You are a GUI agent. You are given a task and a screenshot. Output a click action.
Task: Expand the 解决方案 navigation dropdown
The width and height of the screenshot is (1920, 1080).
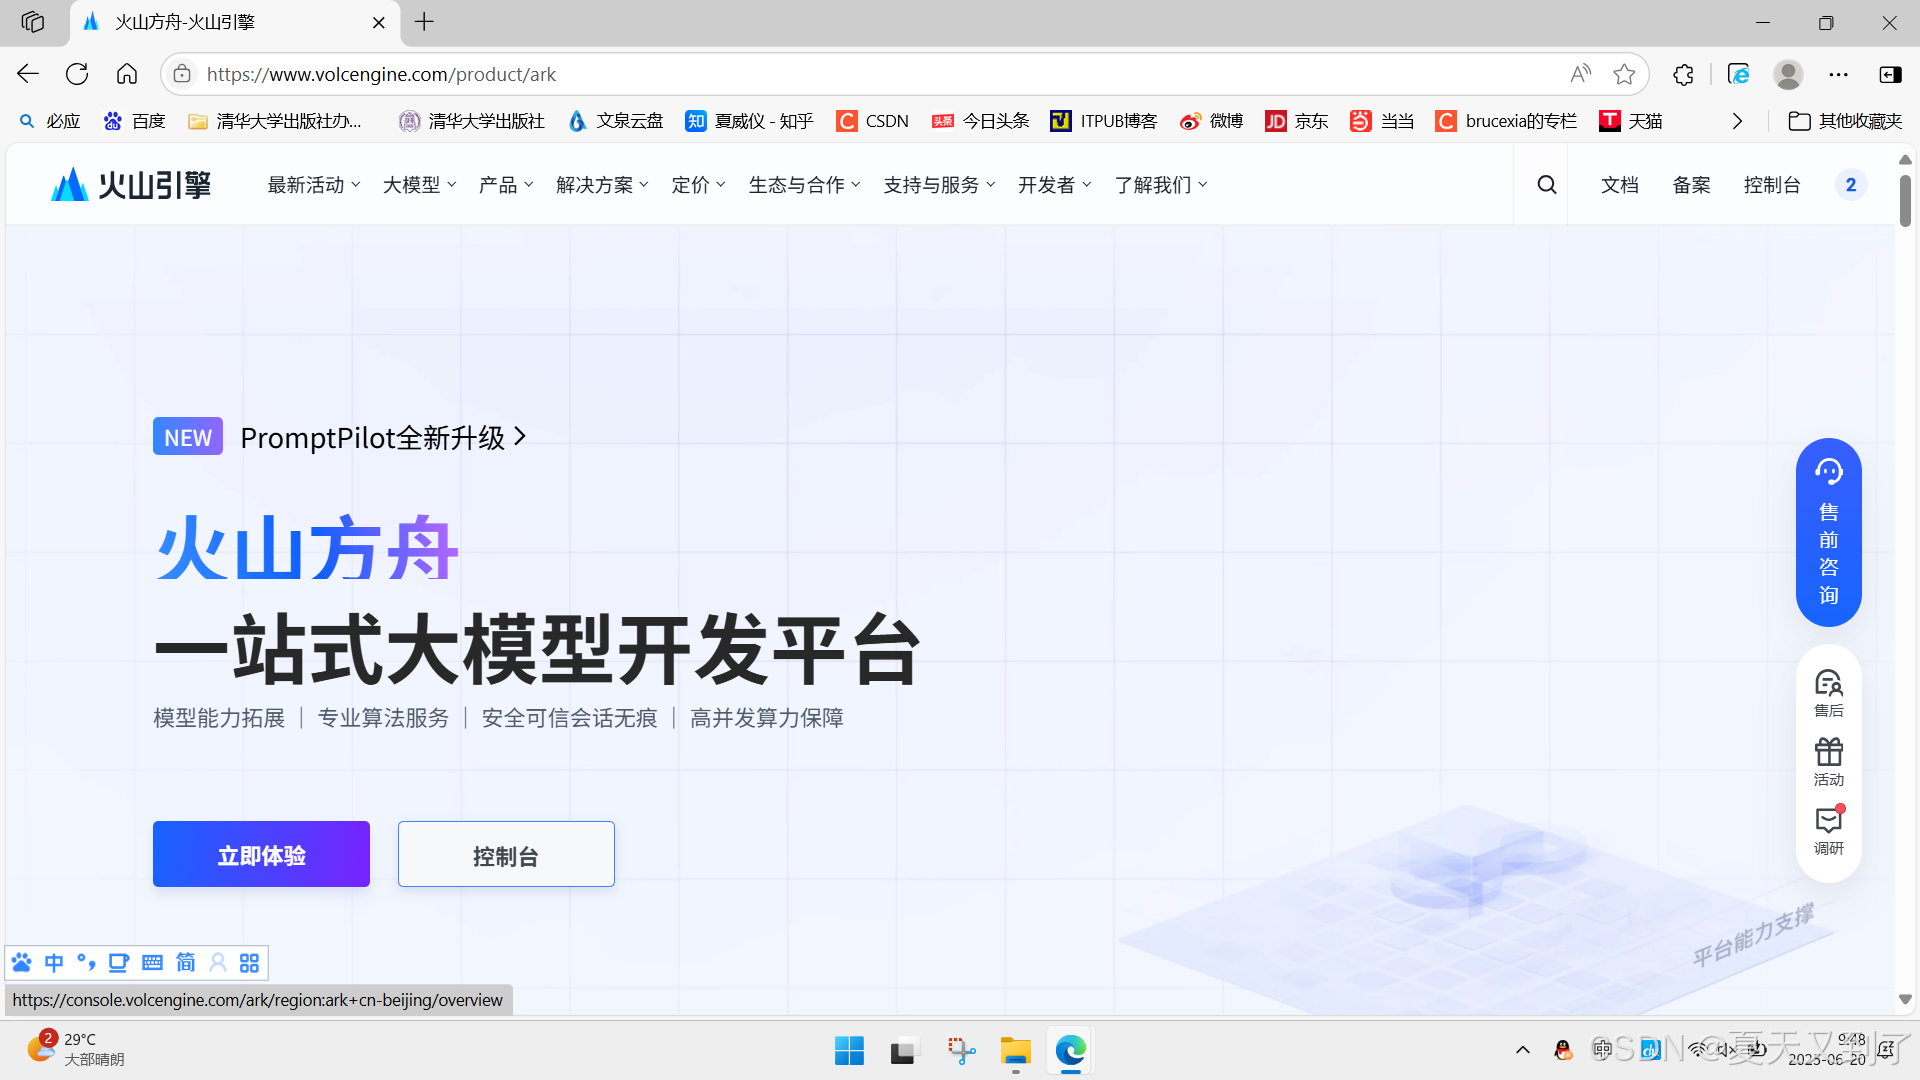click(602, 185)
